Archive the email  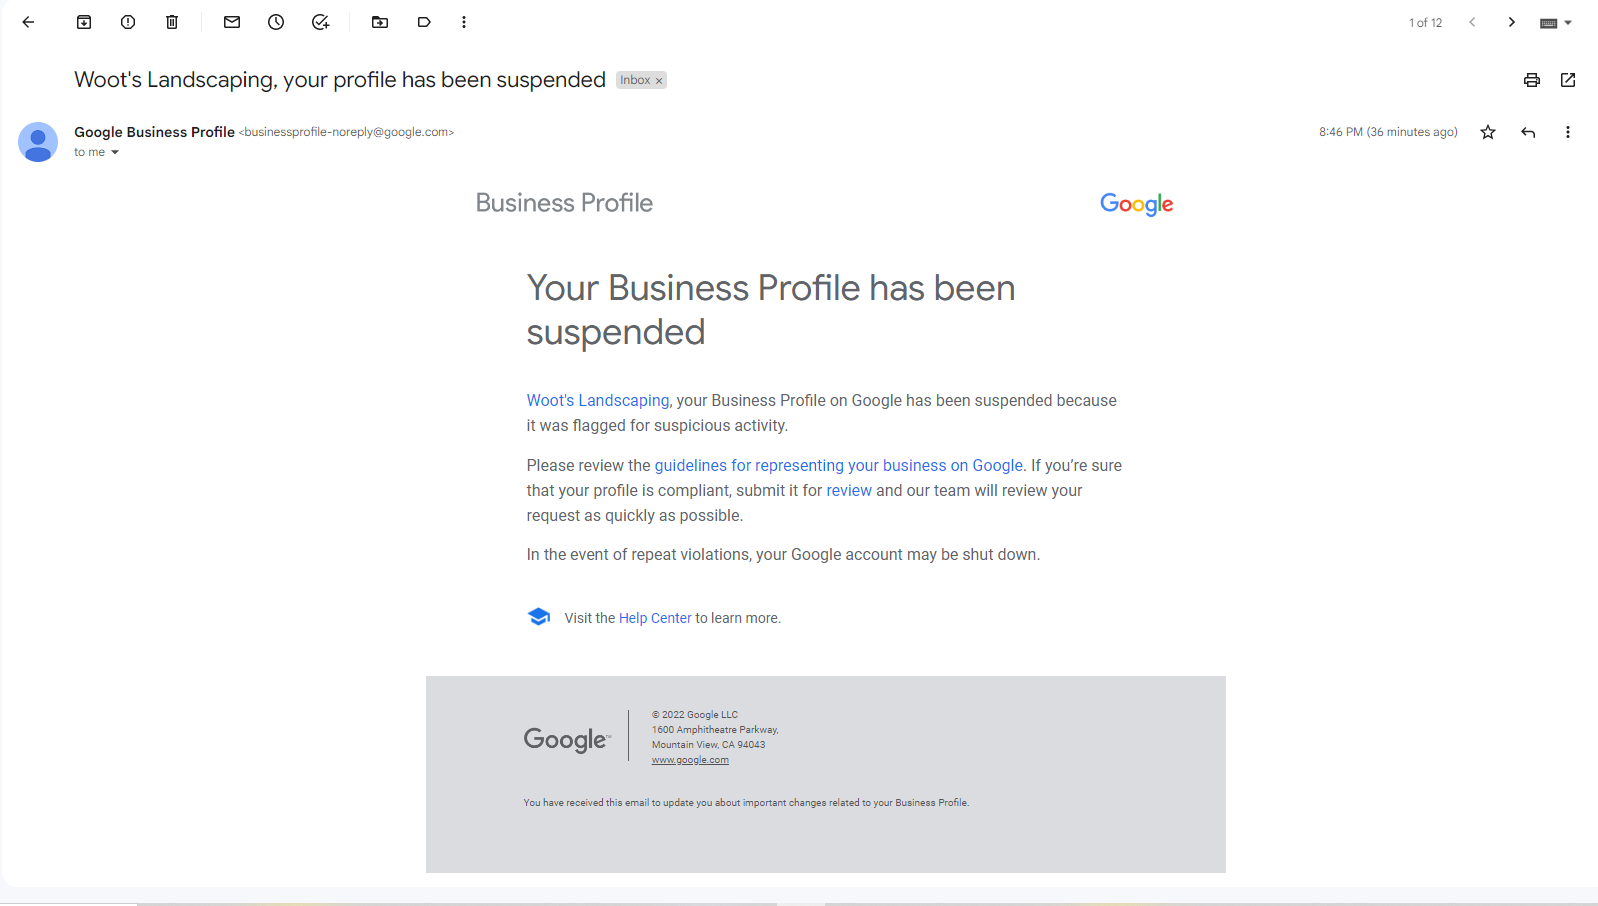[84, 22]
